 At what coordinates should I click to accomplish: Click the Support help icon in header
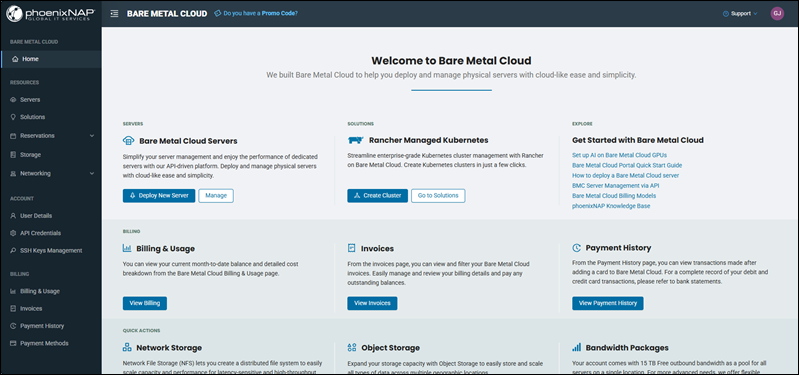pos(726,14)
